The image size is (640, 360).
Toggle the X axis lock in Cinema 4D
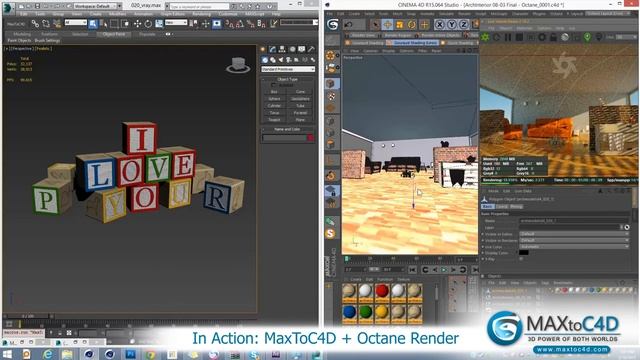pos(440,25)
